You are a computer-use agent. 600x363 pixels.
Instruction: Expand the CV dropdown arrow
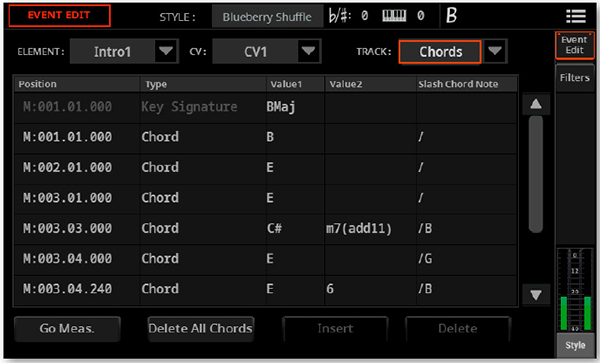[308, 51]
